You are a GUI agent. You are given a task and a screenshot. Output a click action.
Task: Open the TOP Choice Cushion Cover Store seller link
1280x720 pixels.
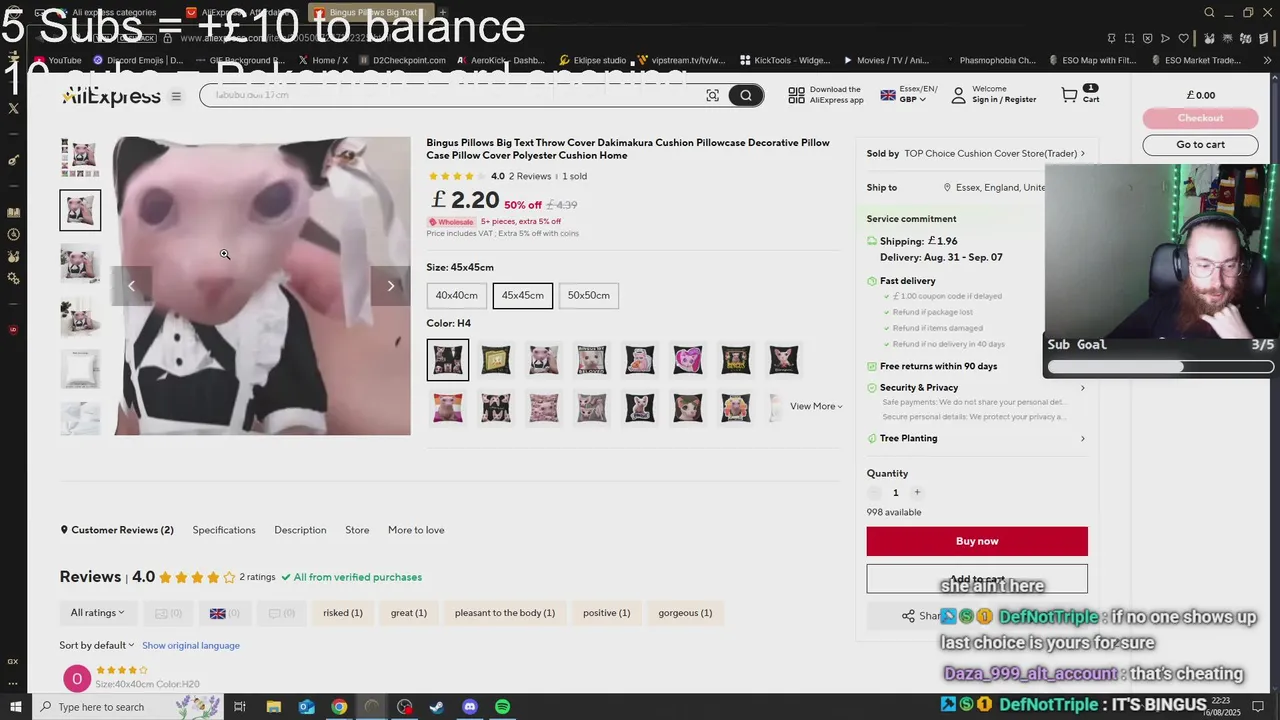pos(995,153)
